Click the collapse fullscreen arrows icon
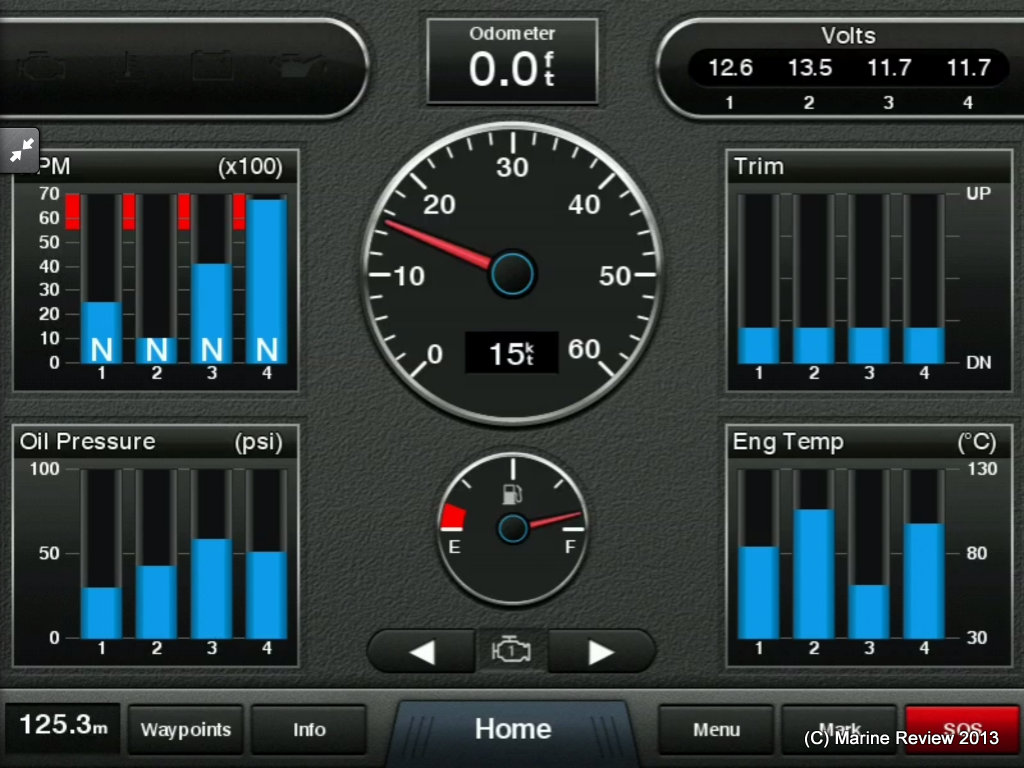This screenshot has height=768, width=1024. (x=21, y=150)
